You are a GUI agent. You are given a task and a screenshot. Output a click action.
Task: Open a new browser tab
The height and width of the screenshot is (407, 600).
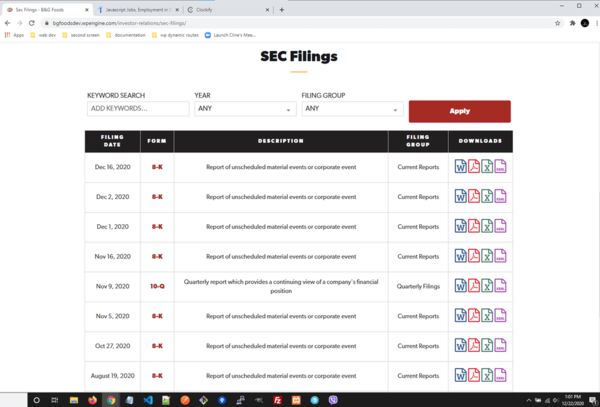(282, 10)
